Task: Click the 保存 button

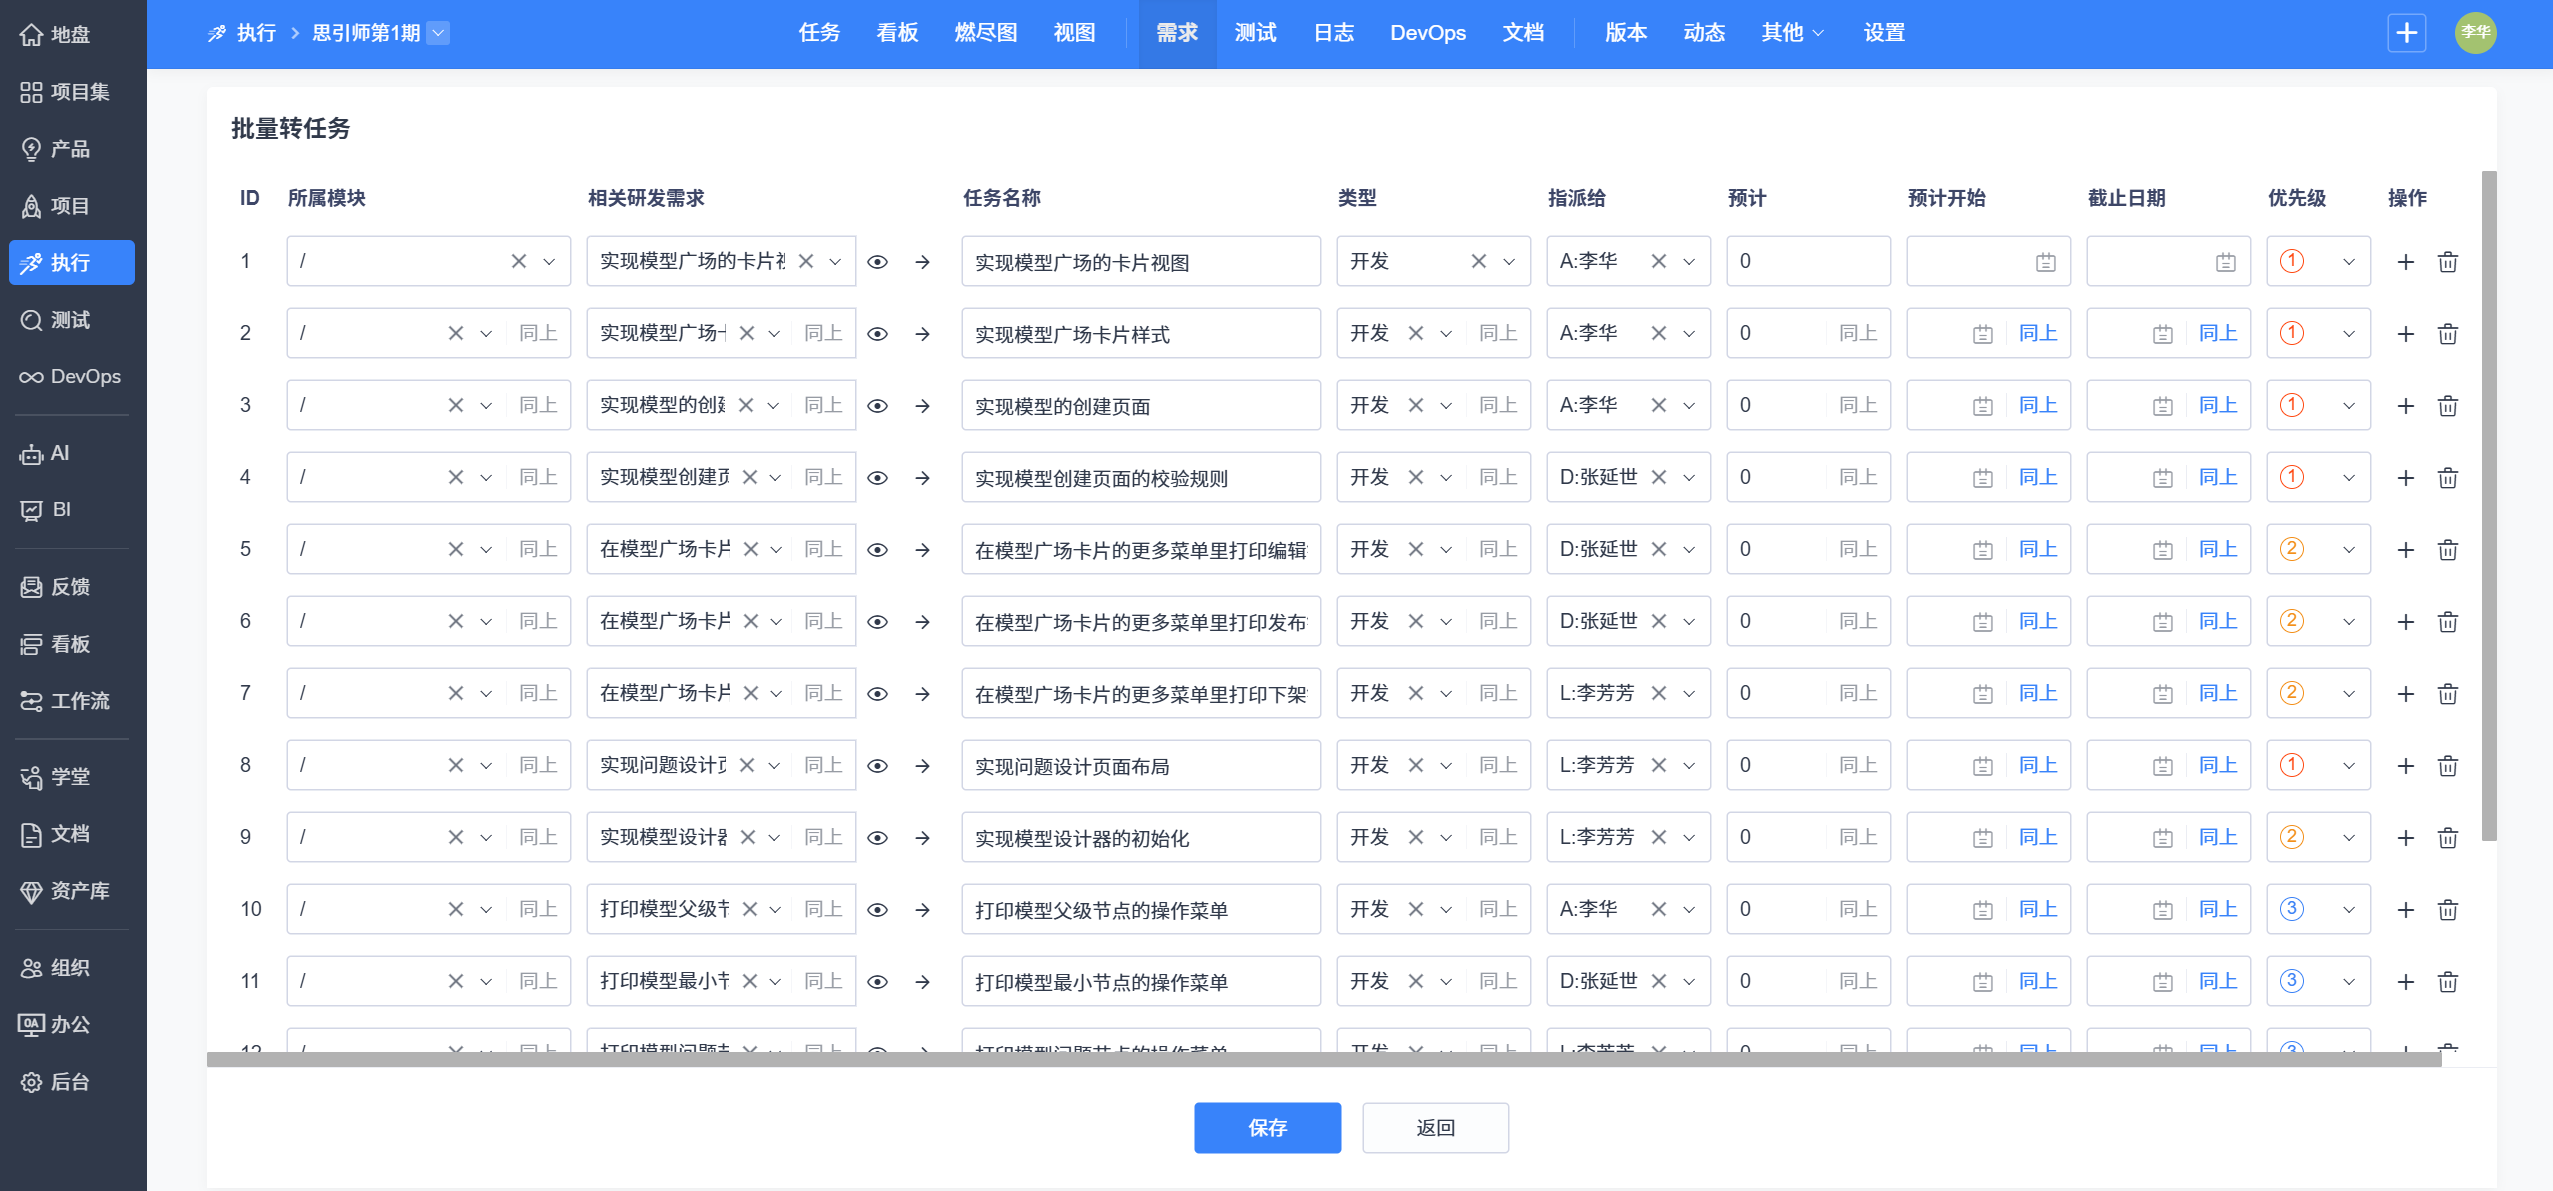Action: pyautogui.click(x=1267, y=1127)
